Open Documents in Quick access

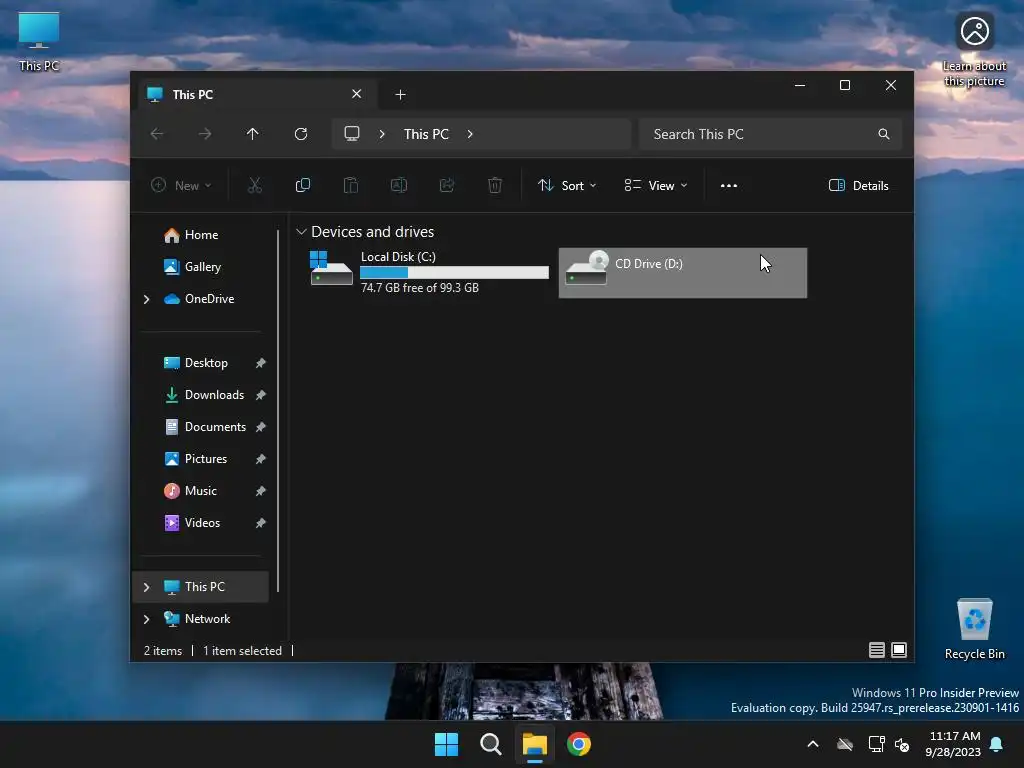pos(215,427)
